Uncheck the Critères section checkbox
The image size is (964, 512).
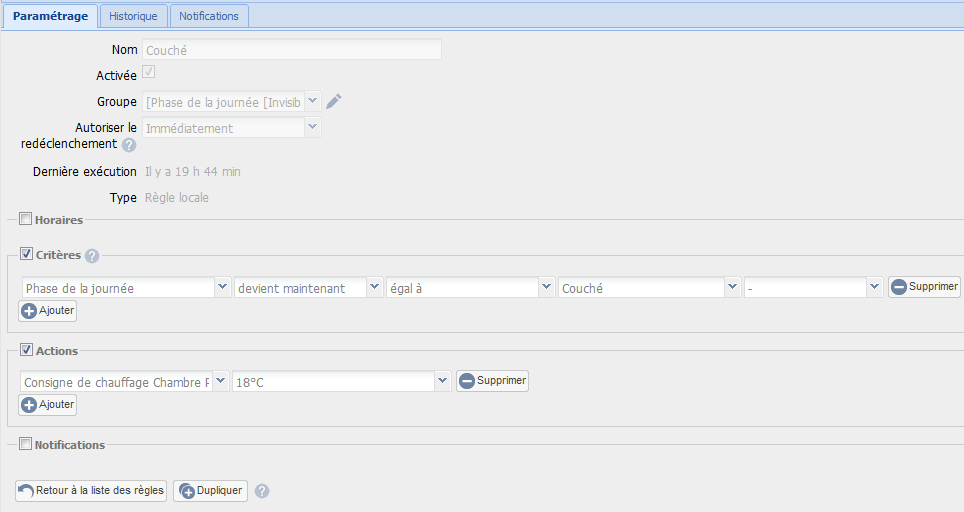(x=26, y=254)
